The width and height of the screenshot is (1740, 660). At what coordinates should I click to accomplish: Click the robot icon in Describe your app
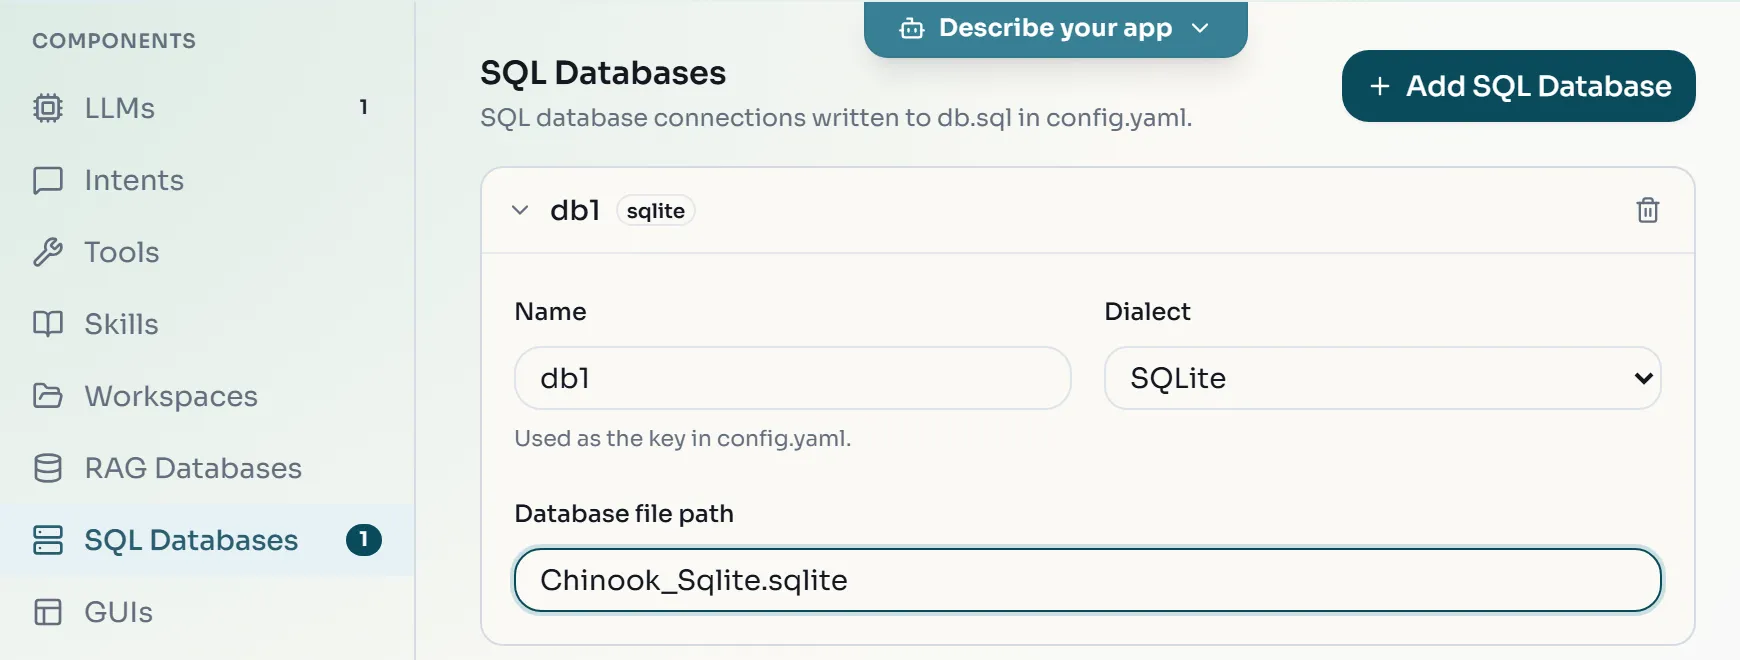coord(911,28)
